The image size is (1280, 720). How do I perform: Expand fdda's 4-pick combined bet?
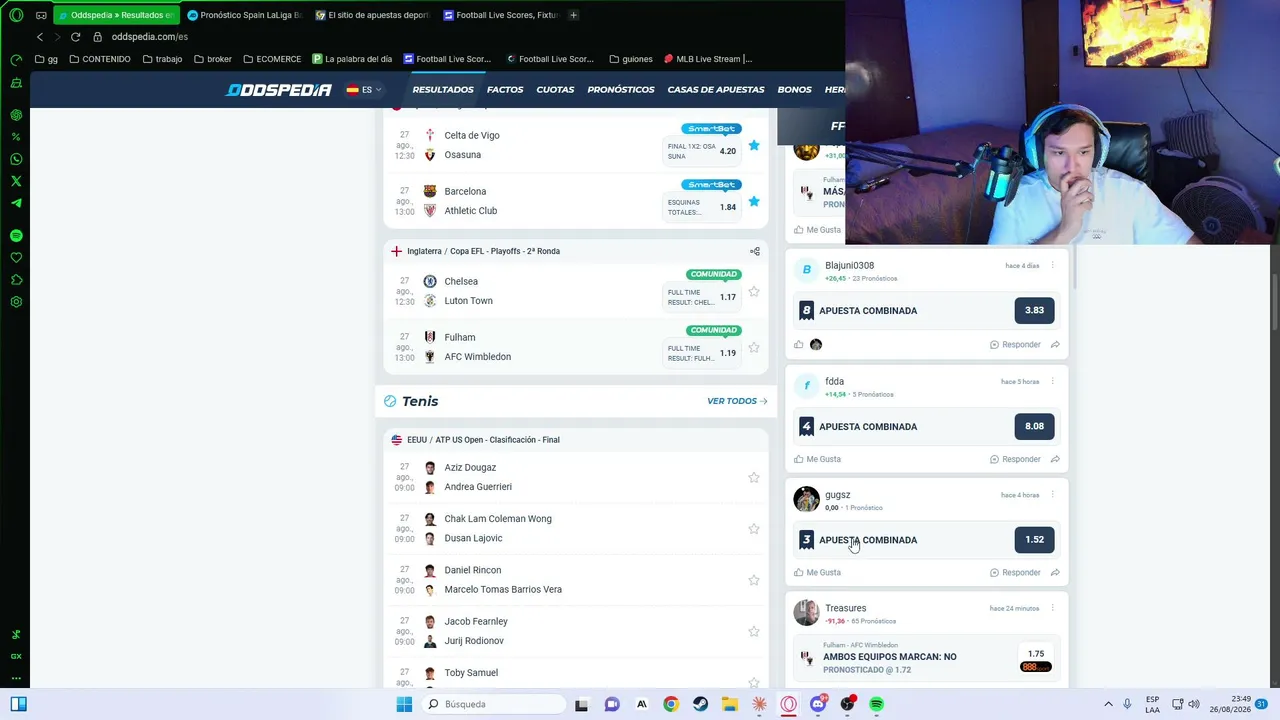(925, 427)
